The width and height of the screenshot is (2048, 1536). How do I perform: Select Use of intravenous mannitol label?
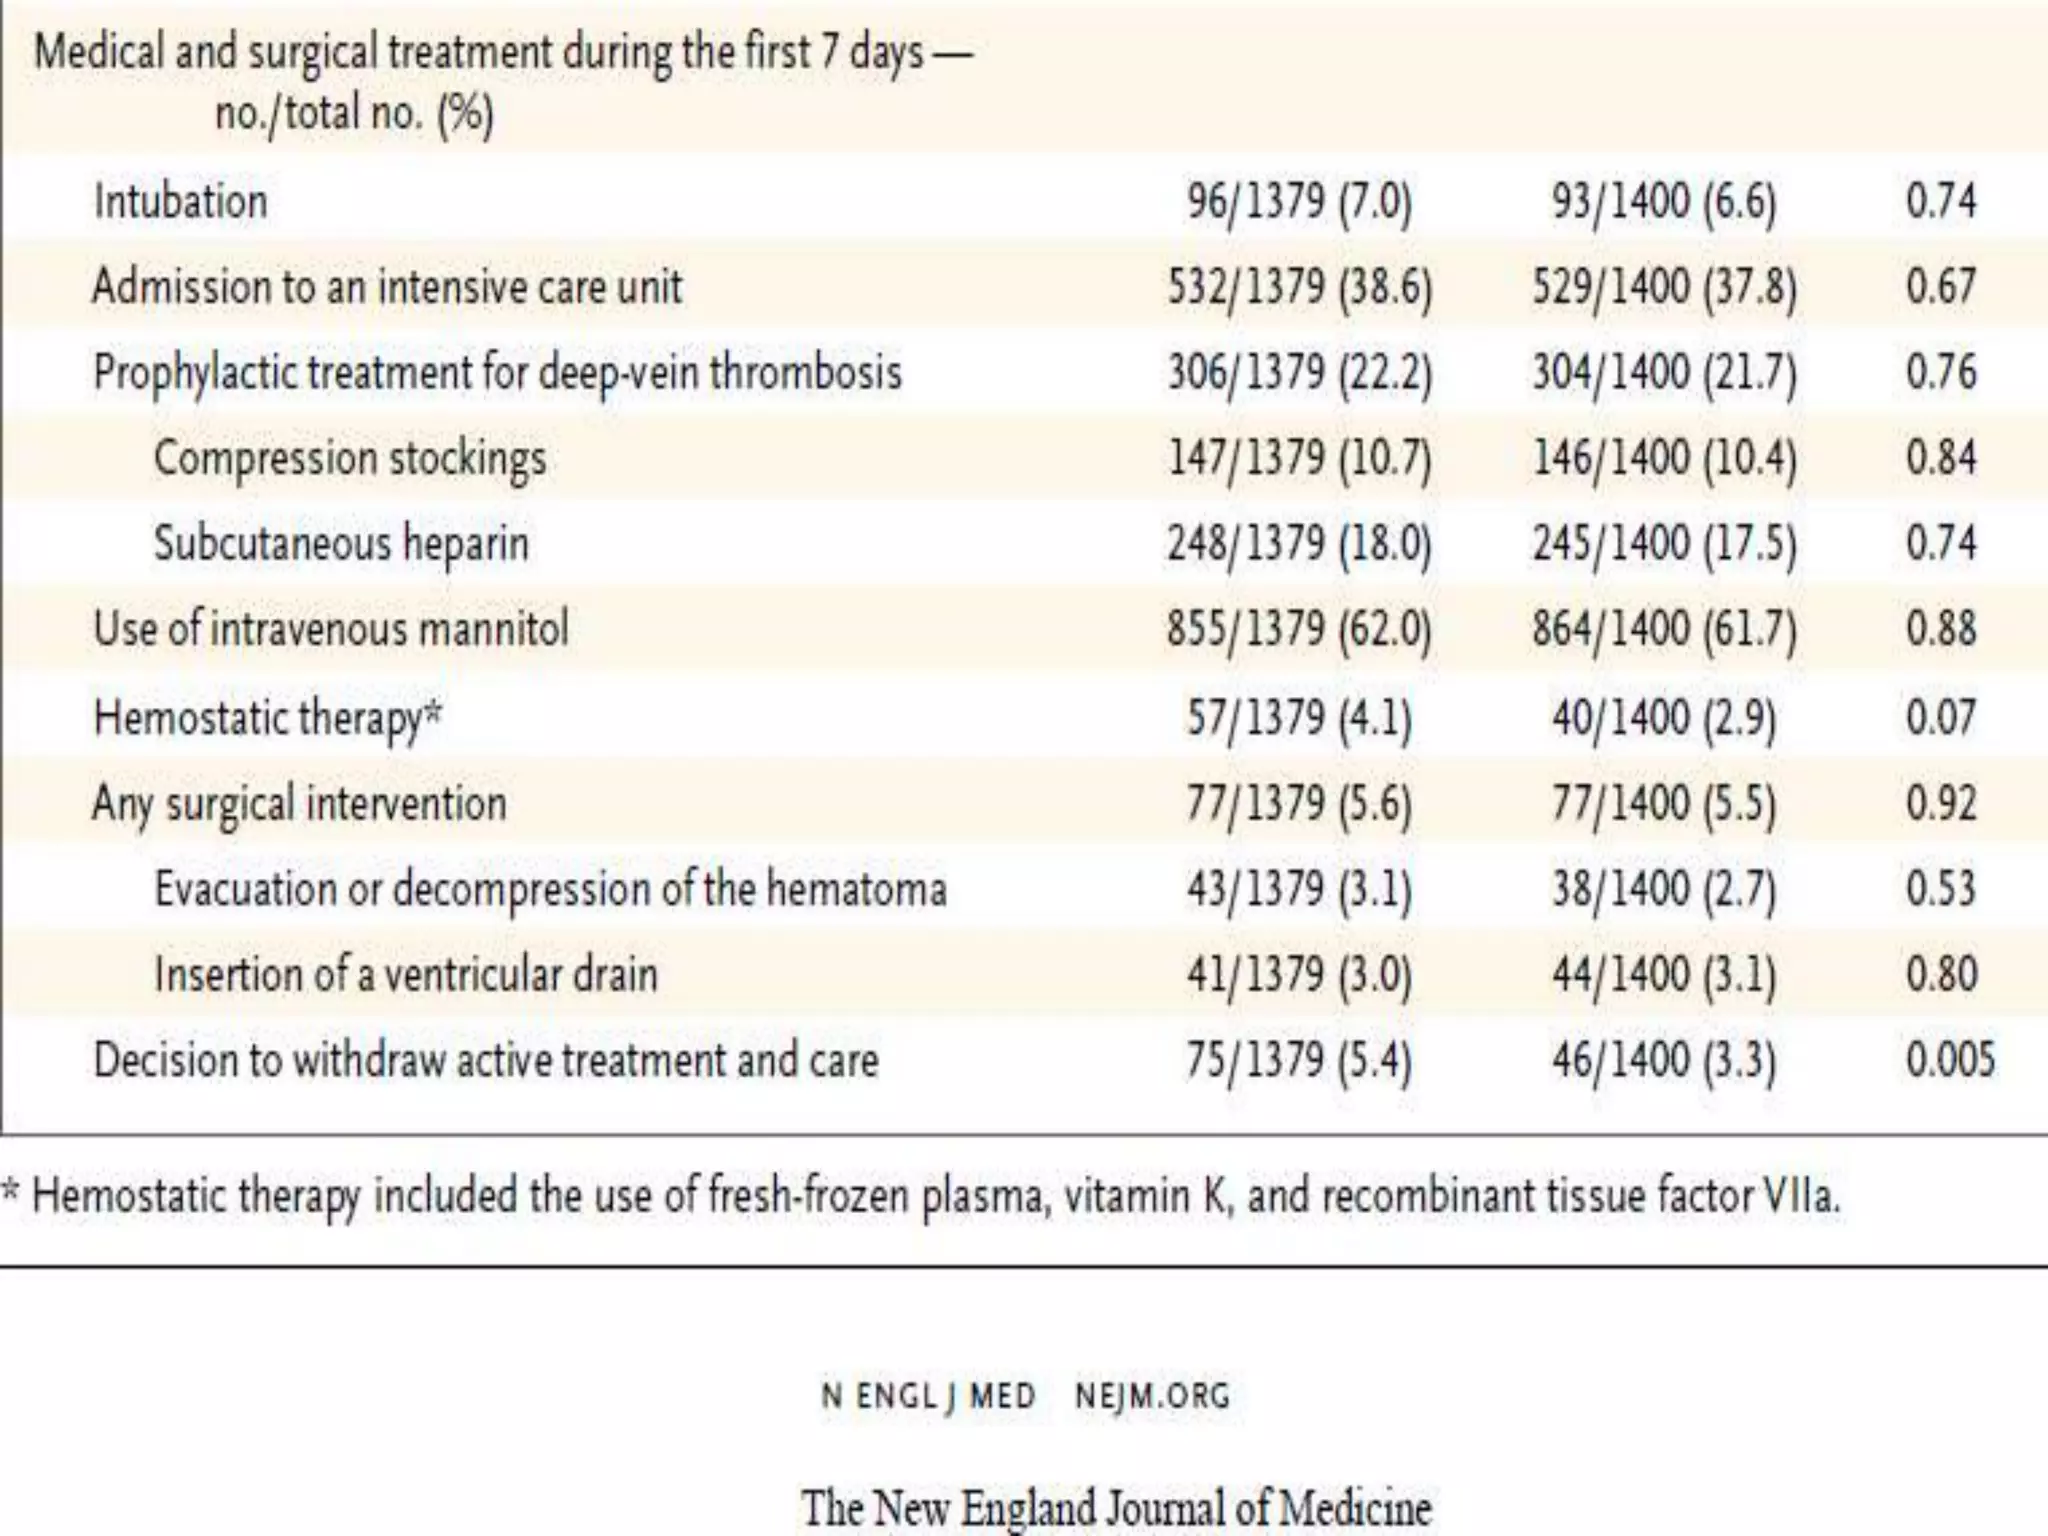[331, 630]
